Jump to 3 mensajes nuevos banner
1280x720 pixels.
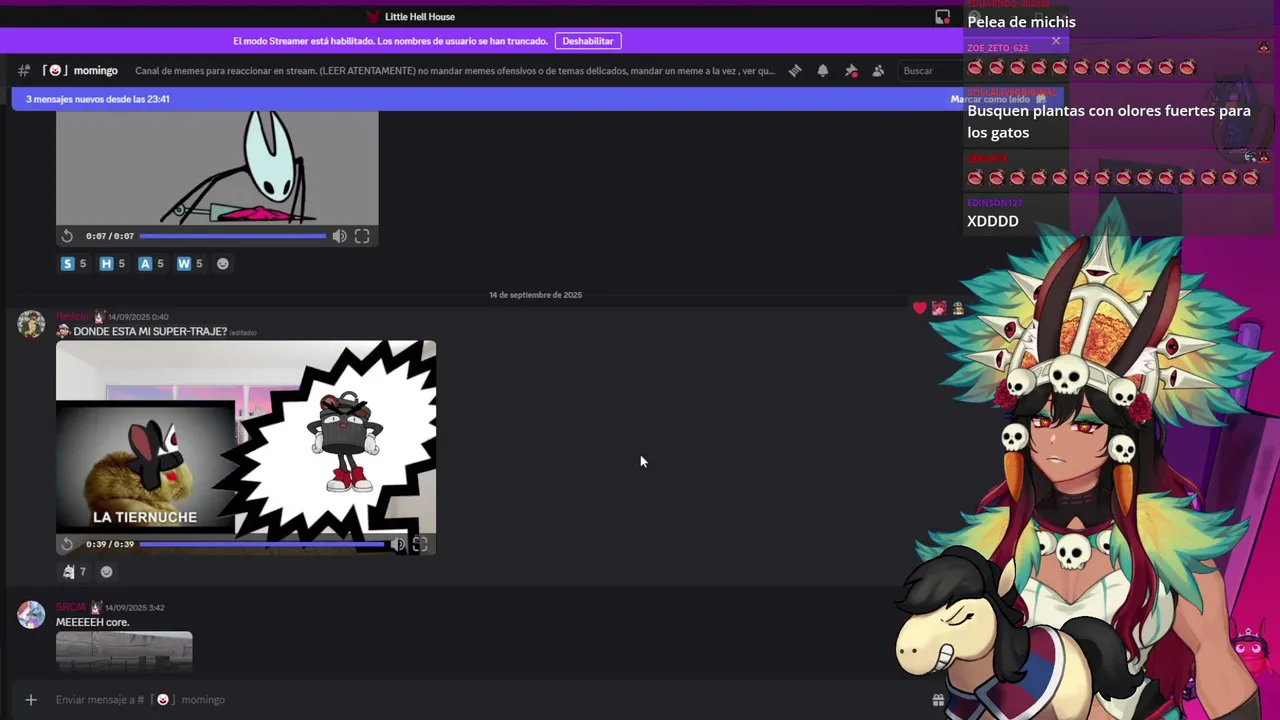tap(98, 99)
